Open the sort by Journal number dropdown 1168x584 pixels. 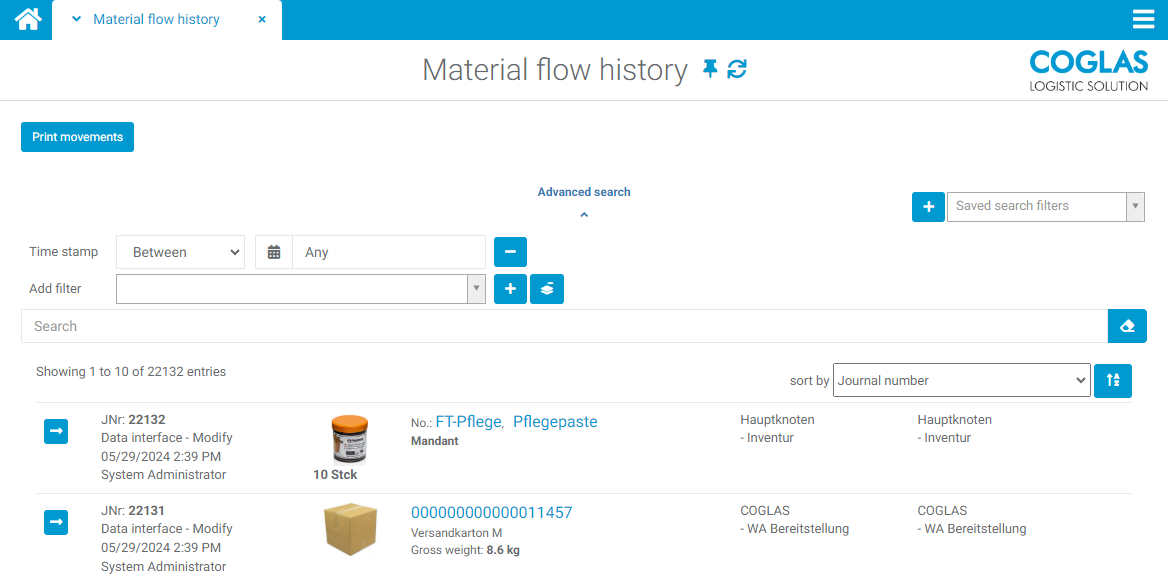click(x=961, y=381)
